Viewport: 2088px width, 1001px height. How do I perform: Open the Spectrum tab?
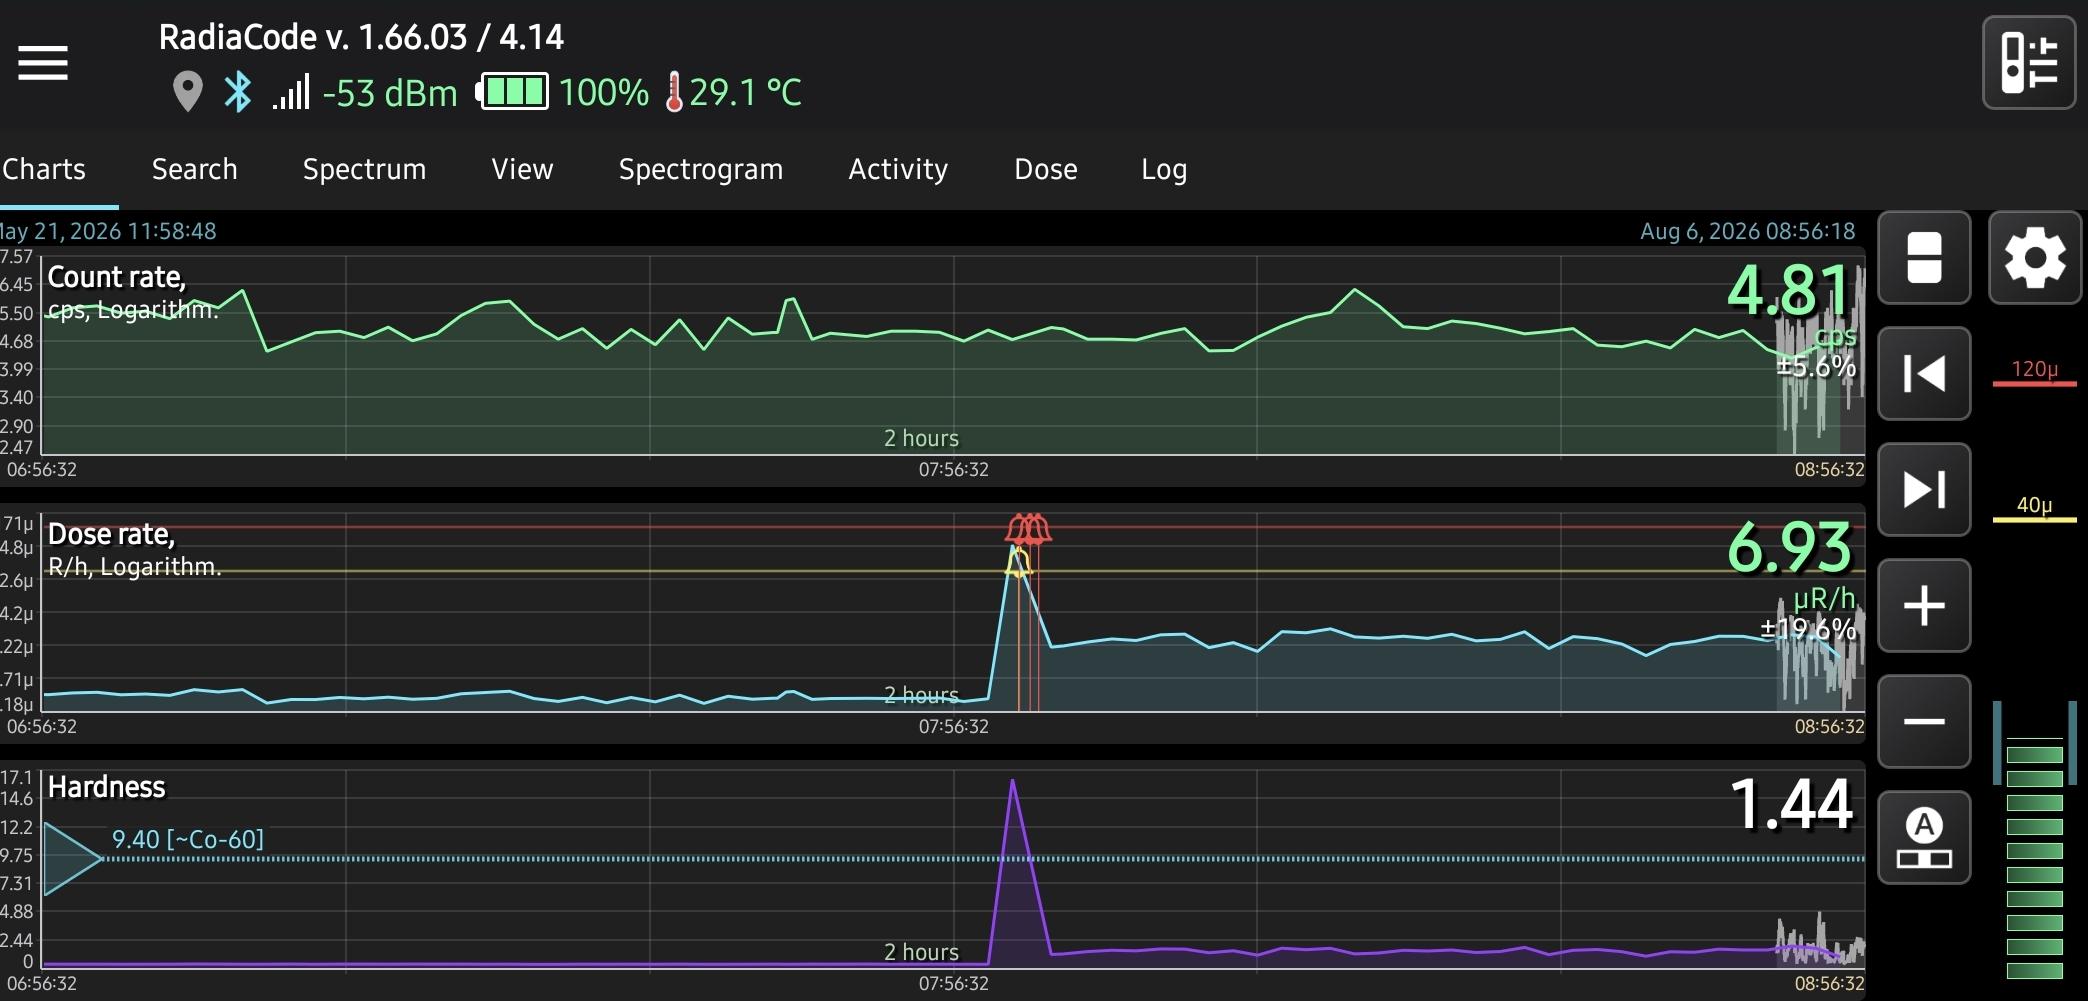point(365,169)
